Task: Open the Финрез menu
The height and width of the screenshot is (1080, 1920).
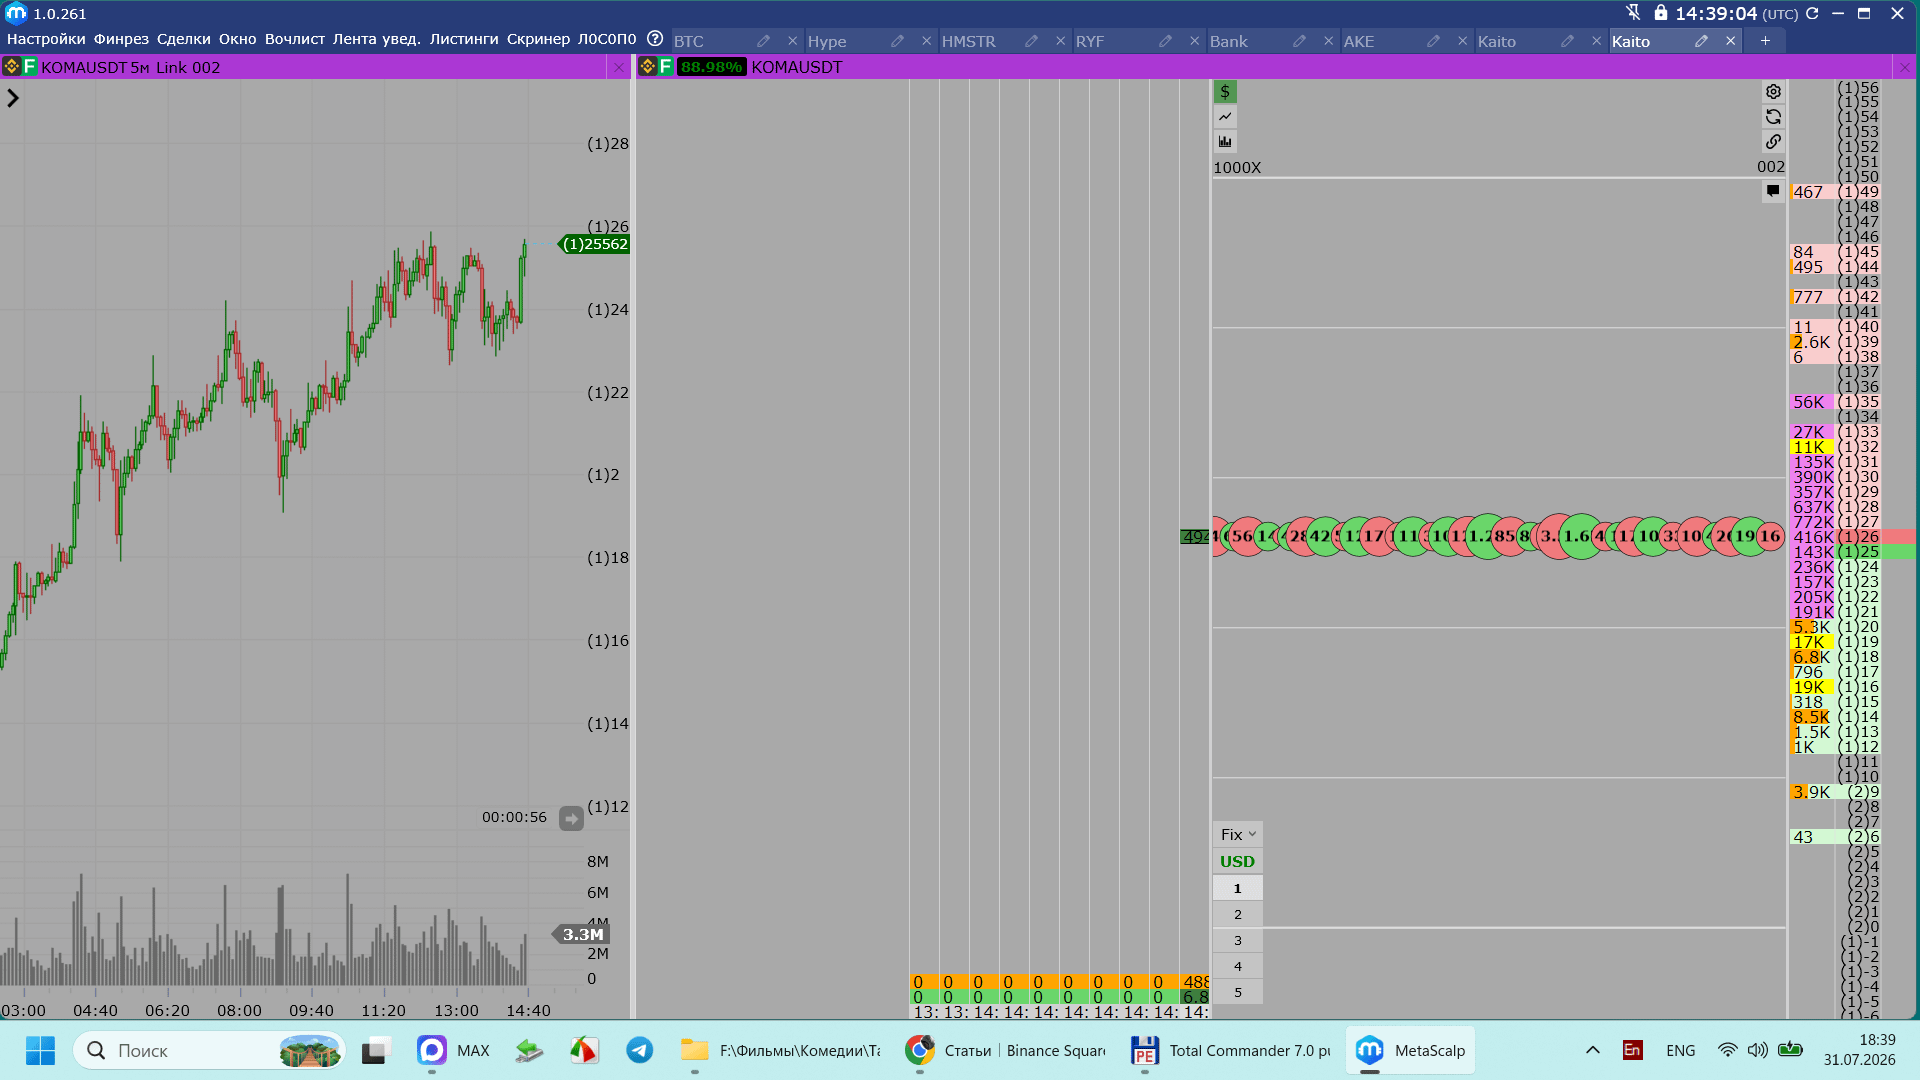Action: [x=121, y=39]
